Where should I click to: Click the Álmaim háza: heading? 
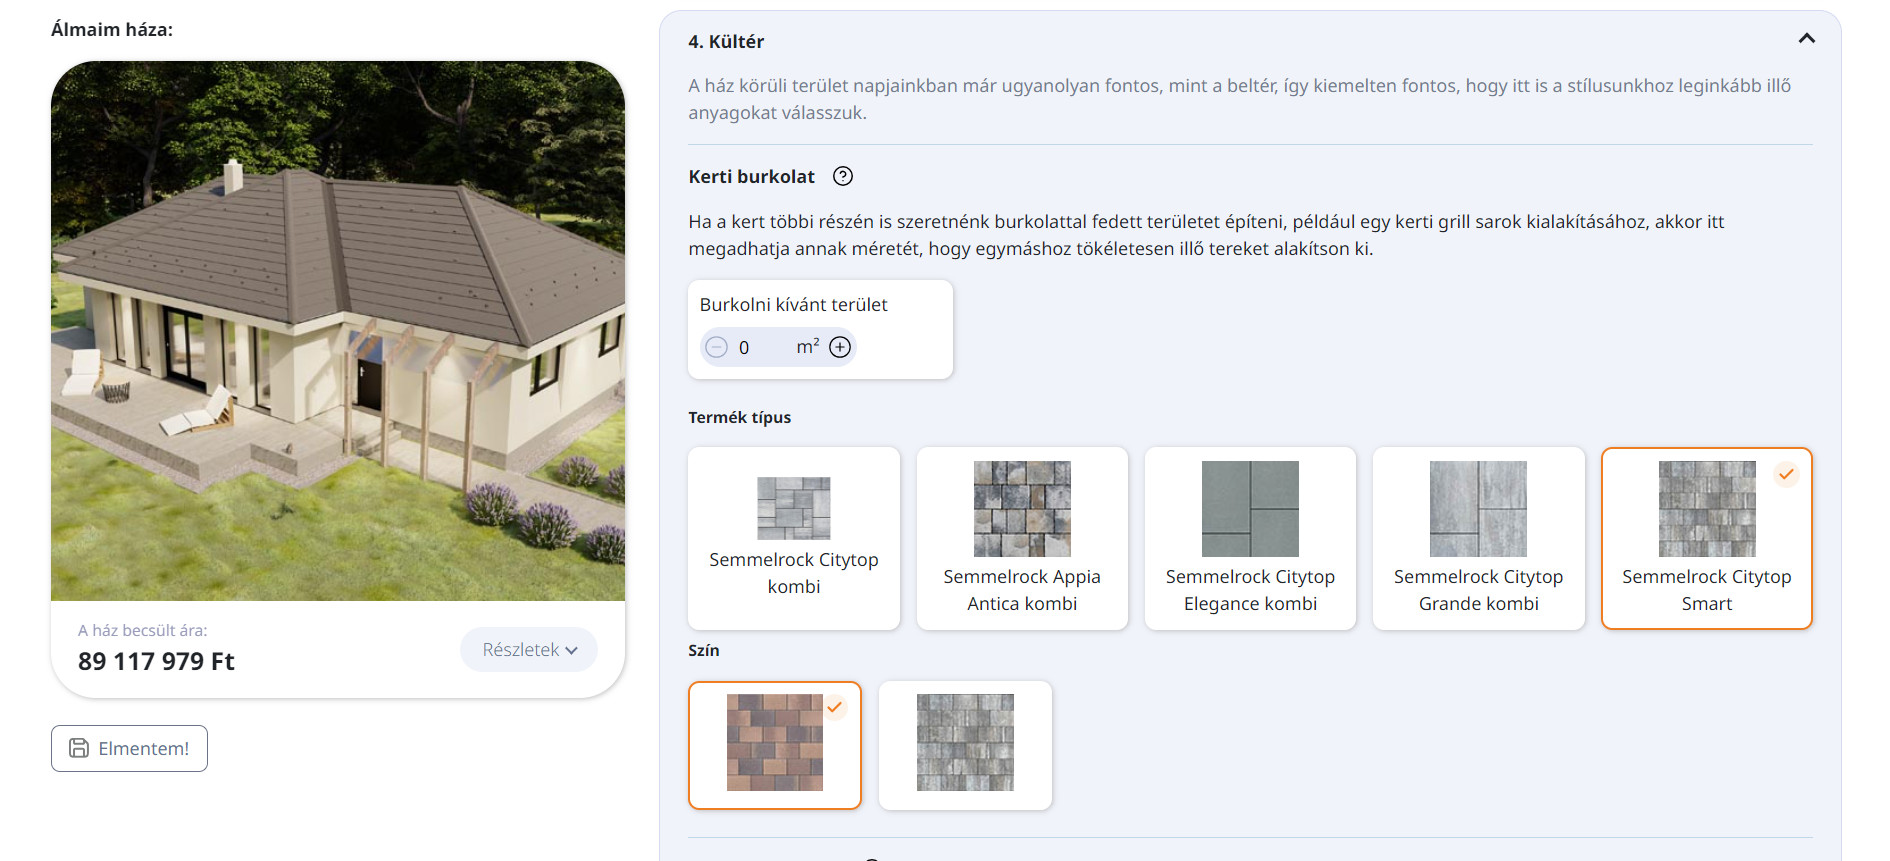click(112, 29)
